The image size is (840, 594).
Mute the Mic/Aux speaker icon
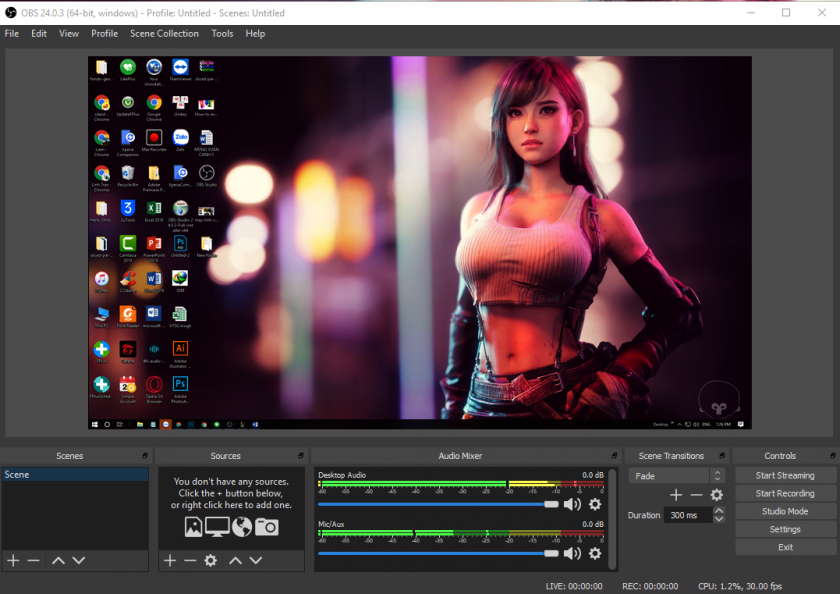coord(573,553)
